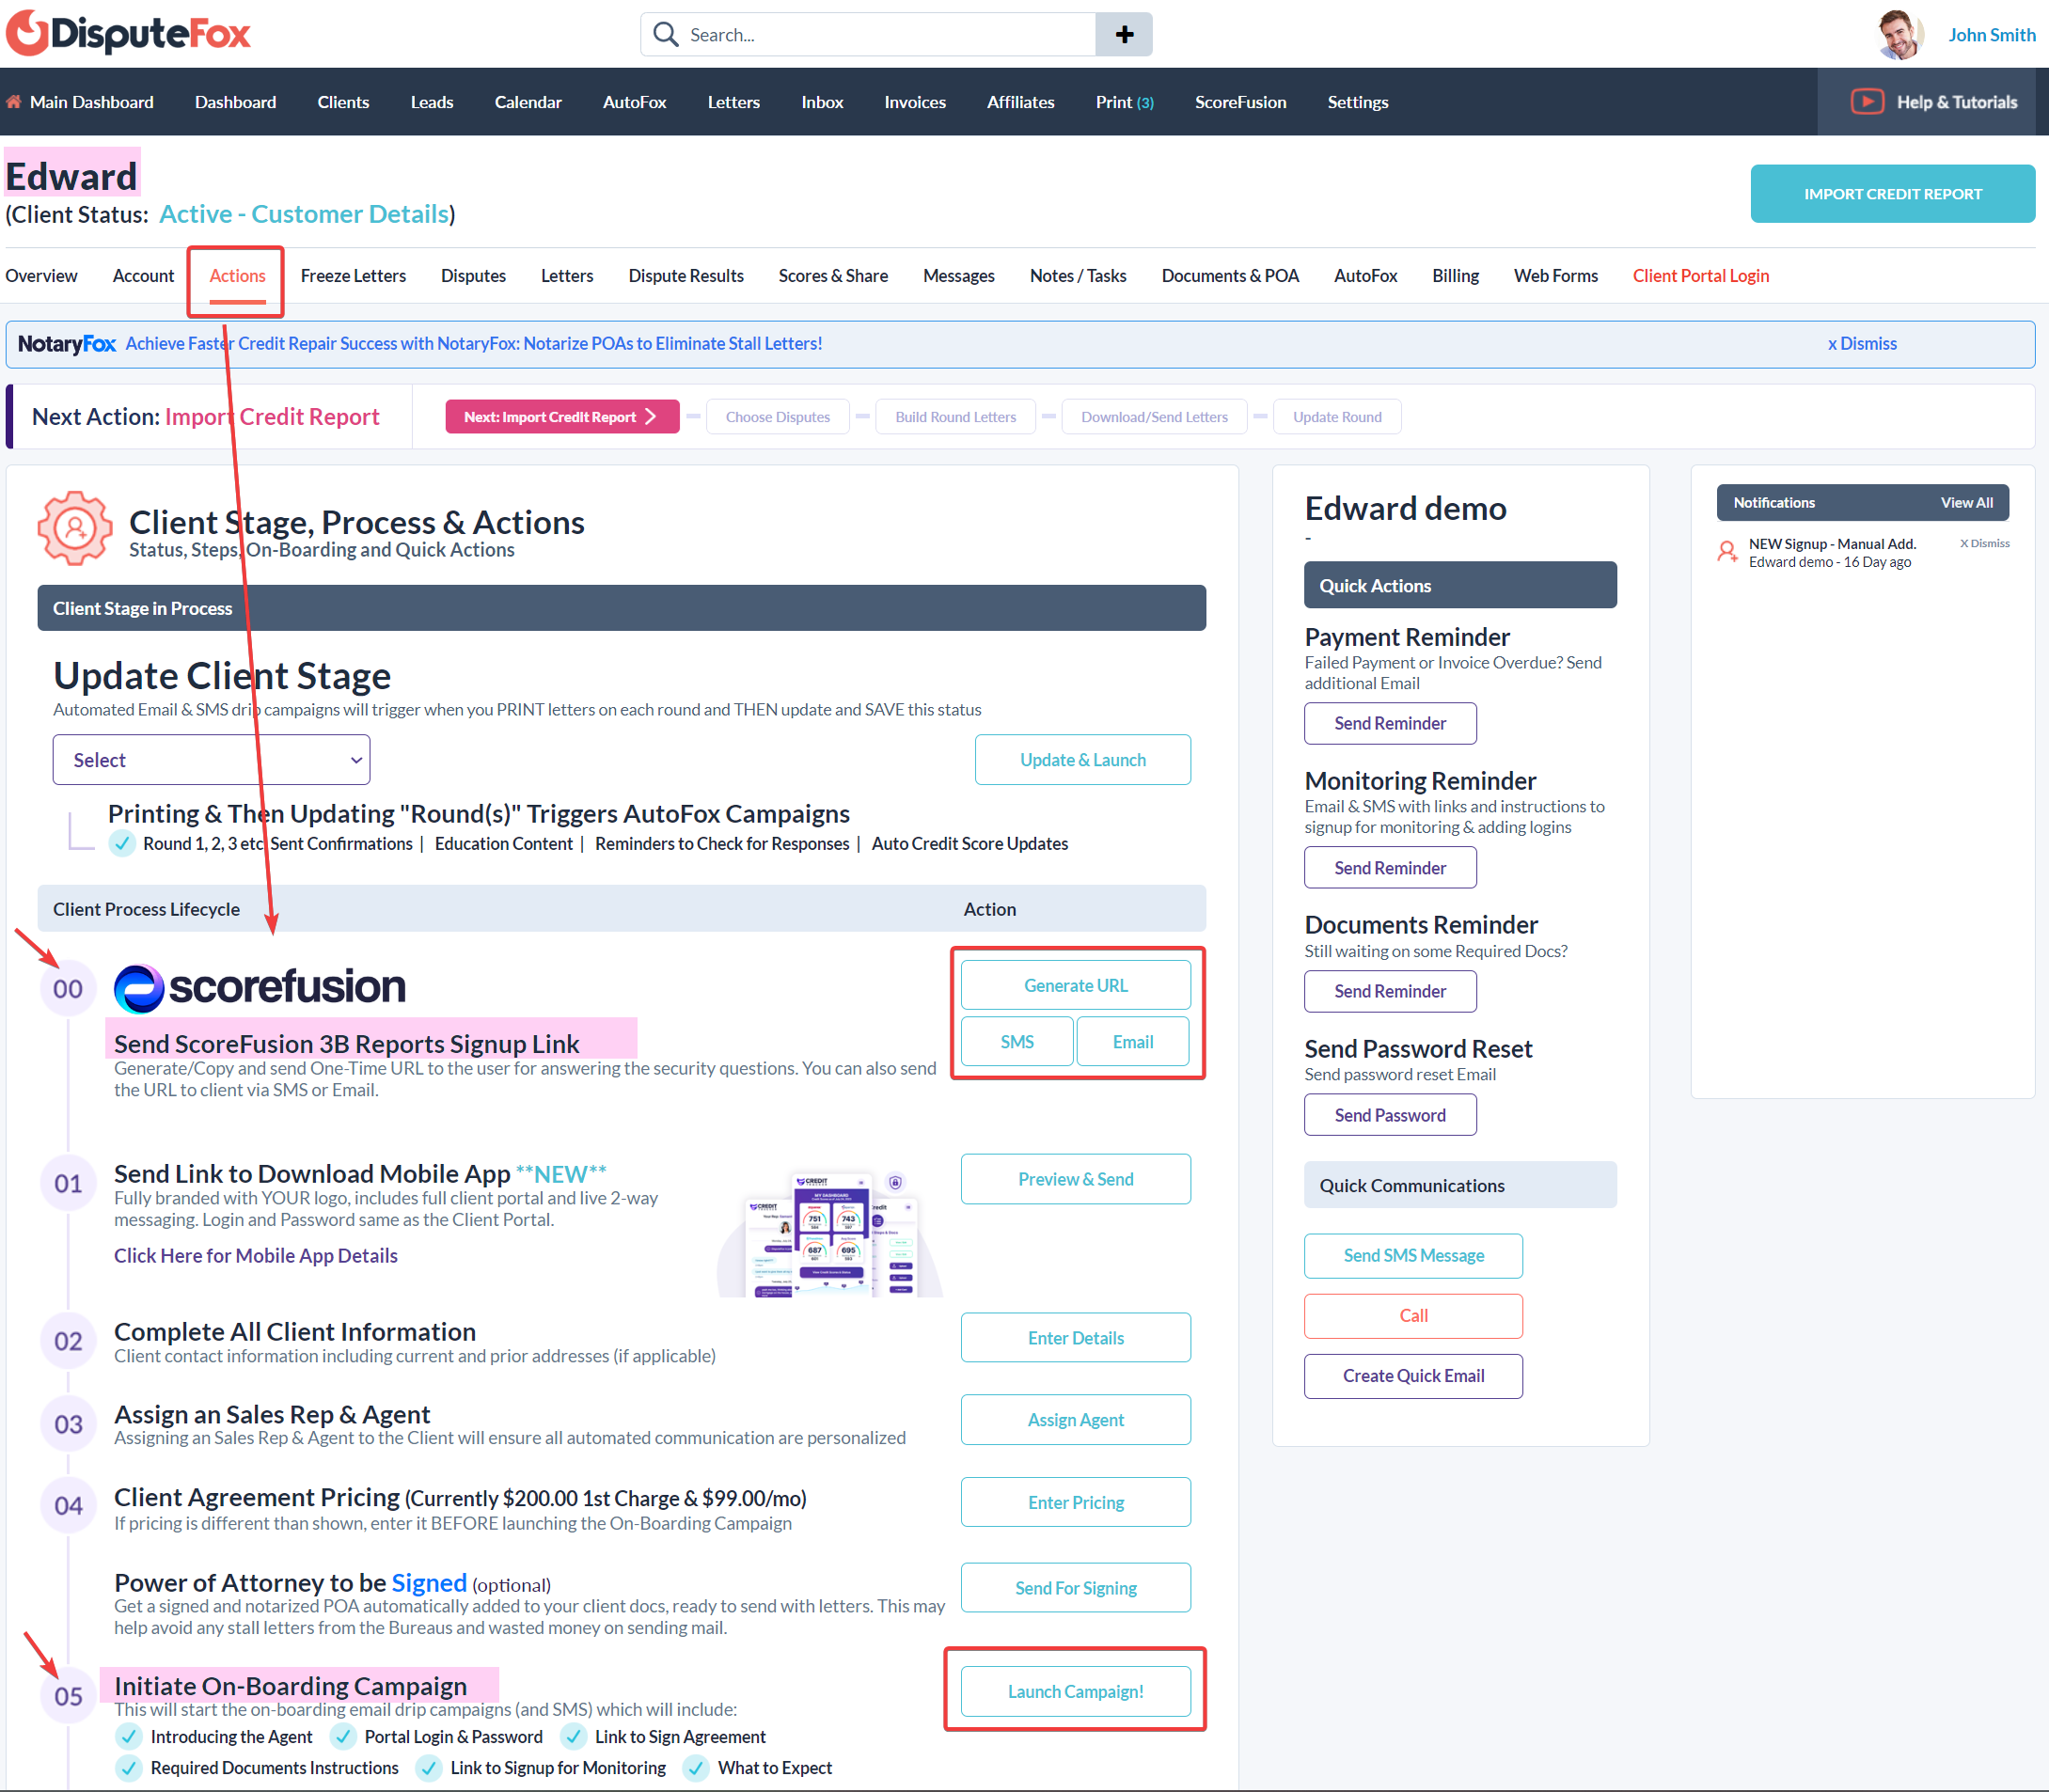Switch to the Scores & Share tab

(x=833, y=276)
